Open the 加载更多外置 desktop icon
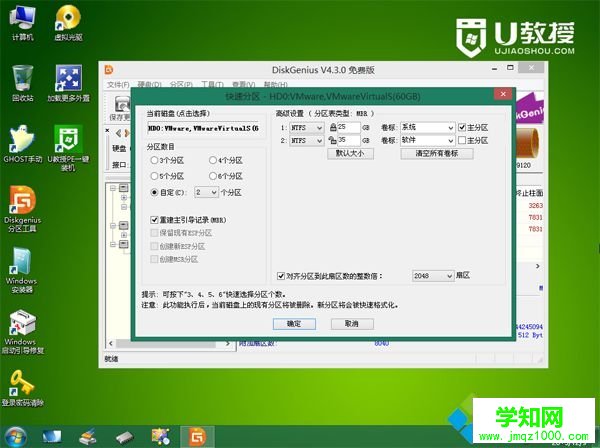Viewport: 600px width, 448px height. (x=68, y=83)
